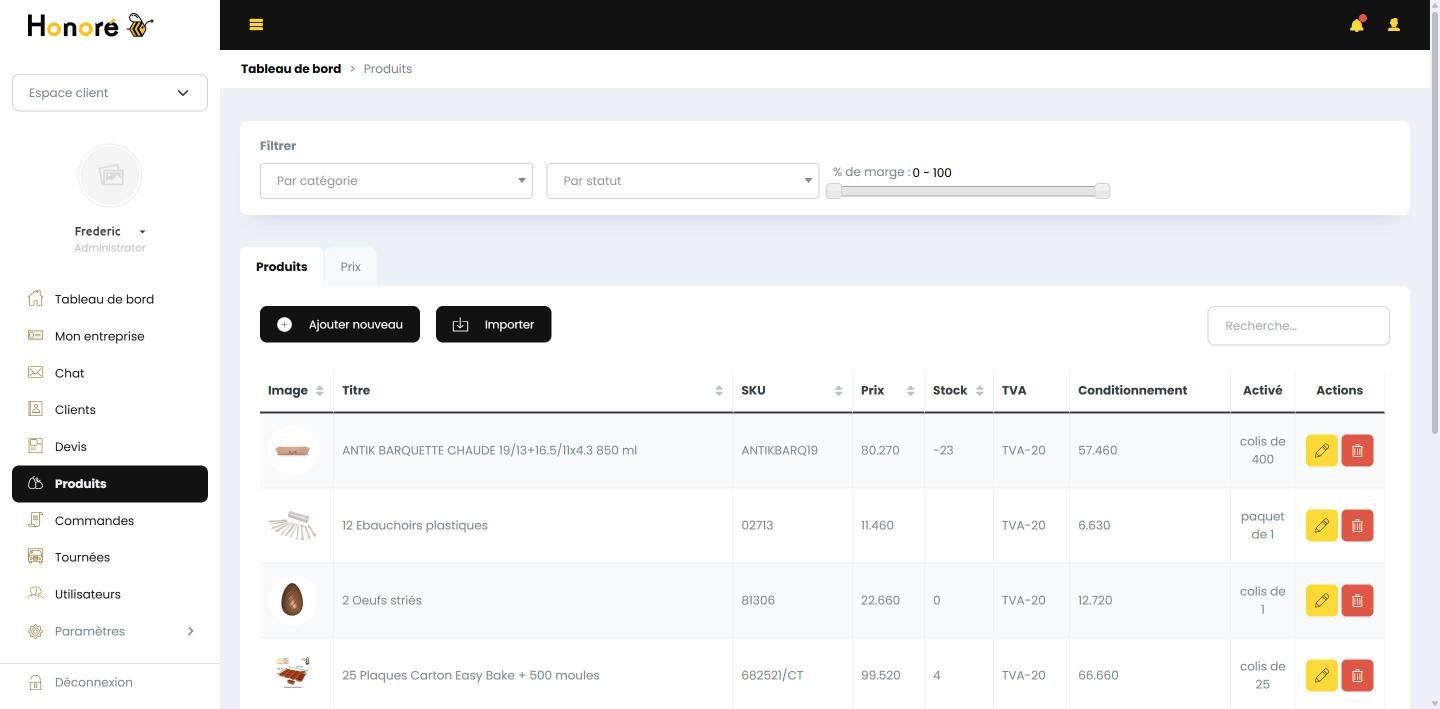
Task: Click the 12 Ebauchoirs plastiques thumbnail
Action: [x=292, y=525]
